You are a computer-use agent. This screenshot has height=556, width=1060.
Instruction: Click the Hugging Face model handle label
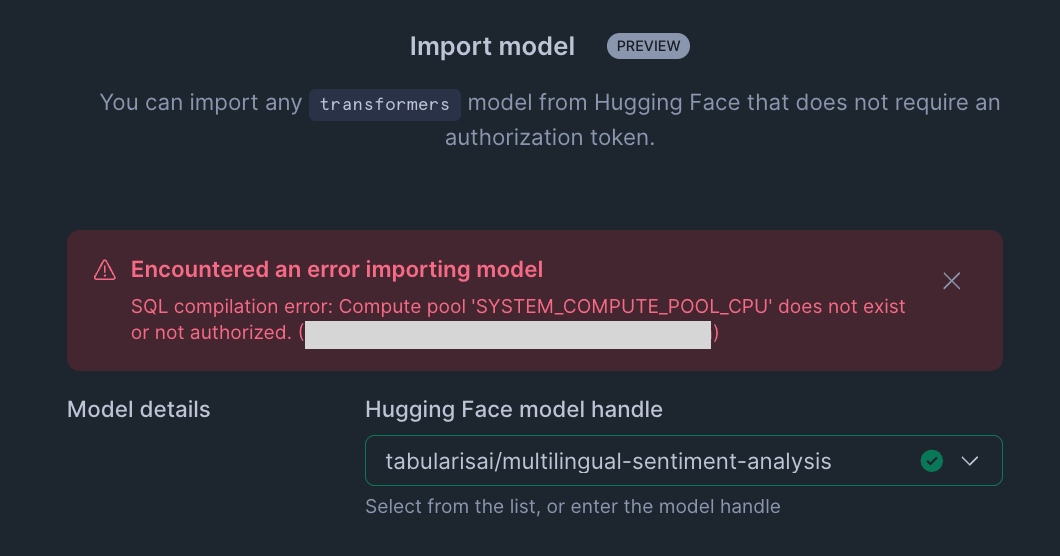coord(514,409)
